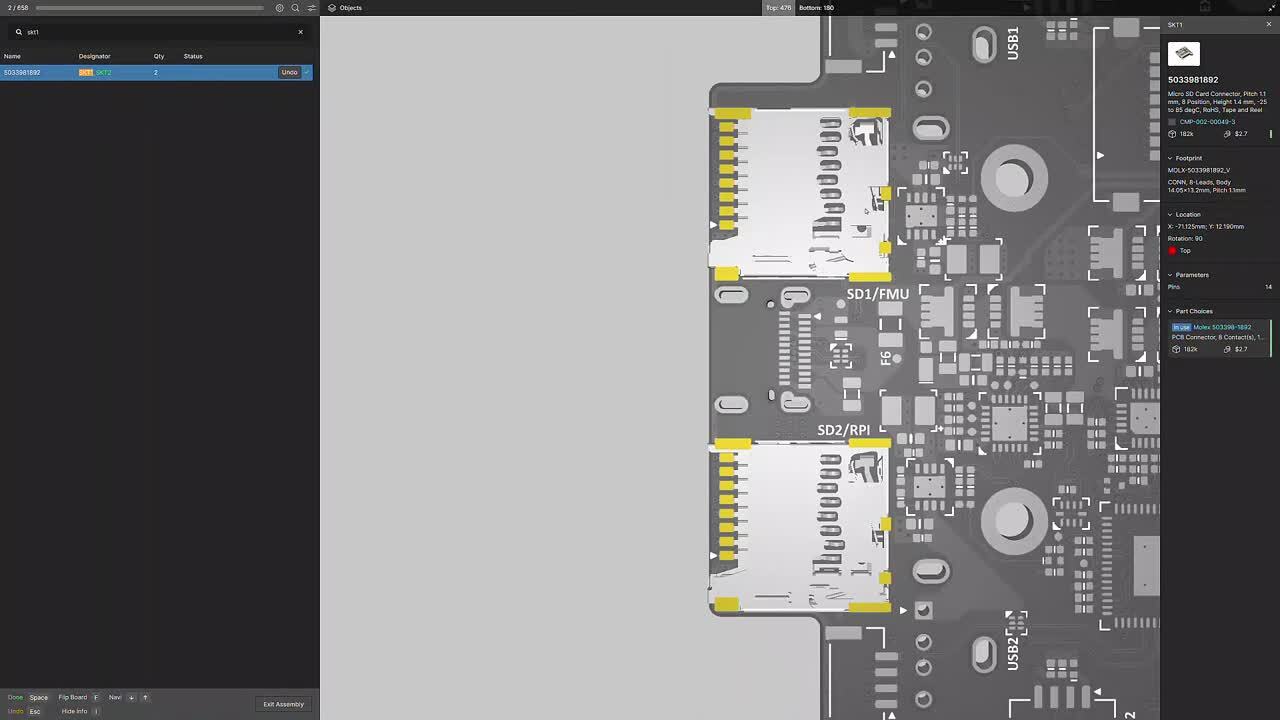Collapse the Location section
This screenshot has height=720, width=1280.
(x=1171, y=214)
